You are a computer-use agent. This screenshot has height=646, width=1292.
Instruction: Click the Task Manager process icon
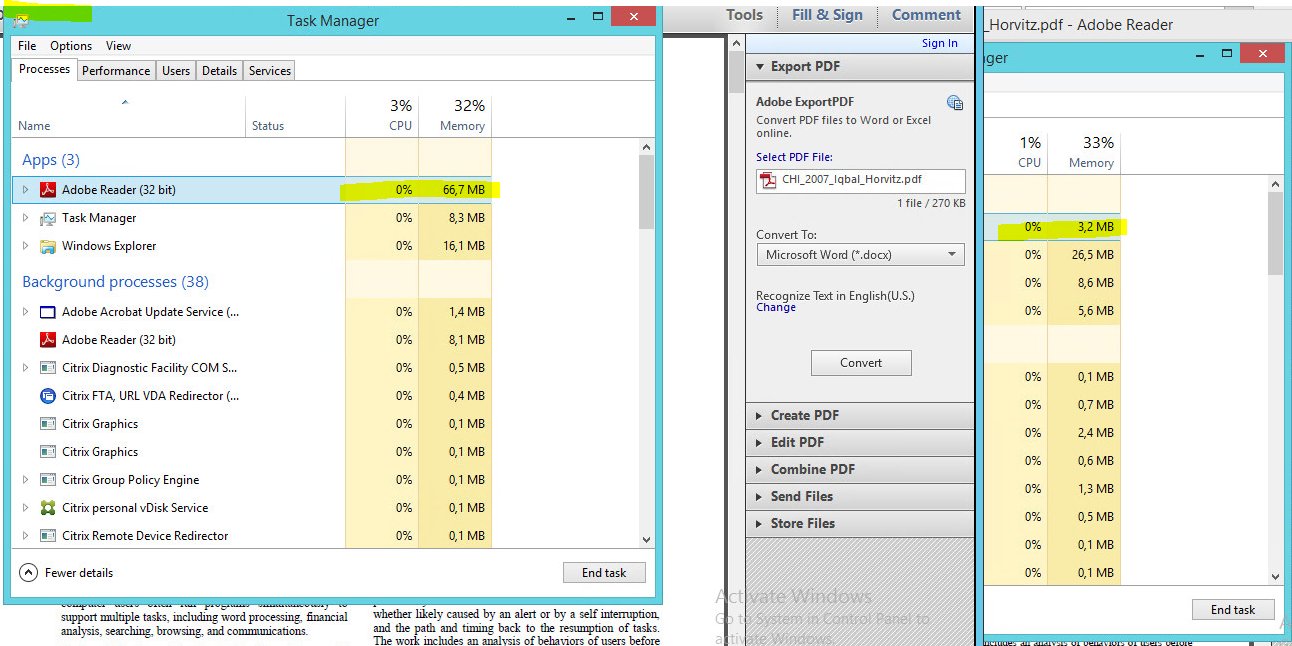click(47, 218)
